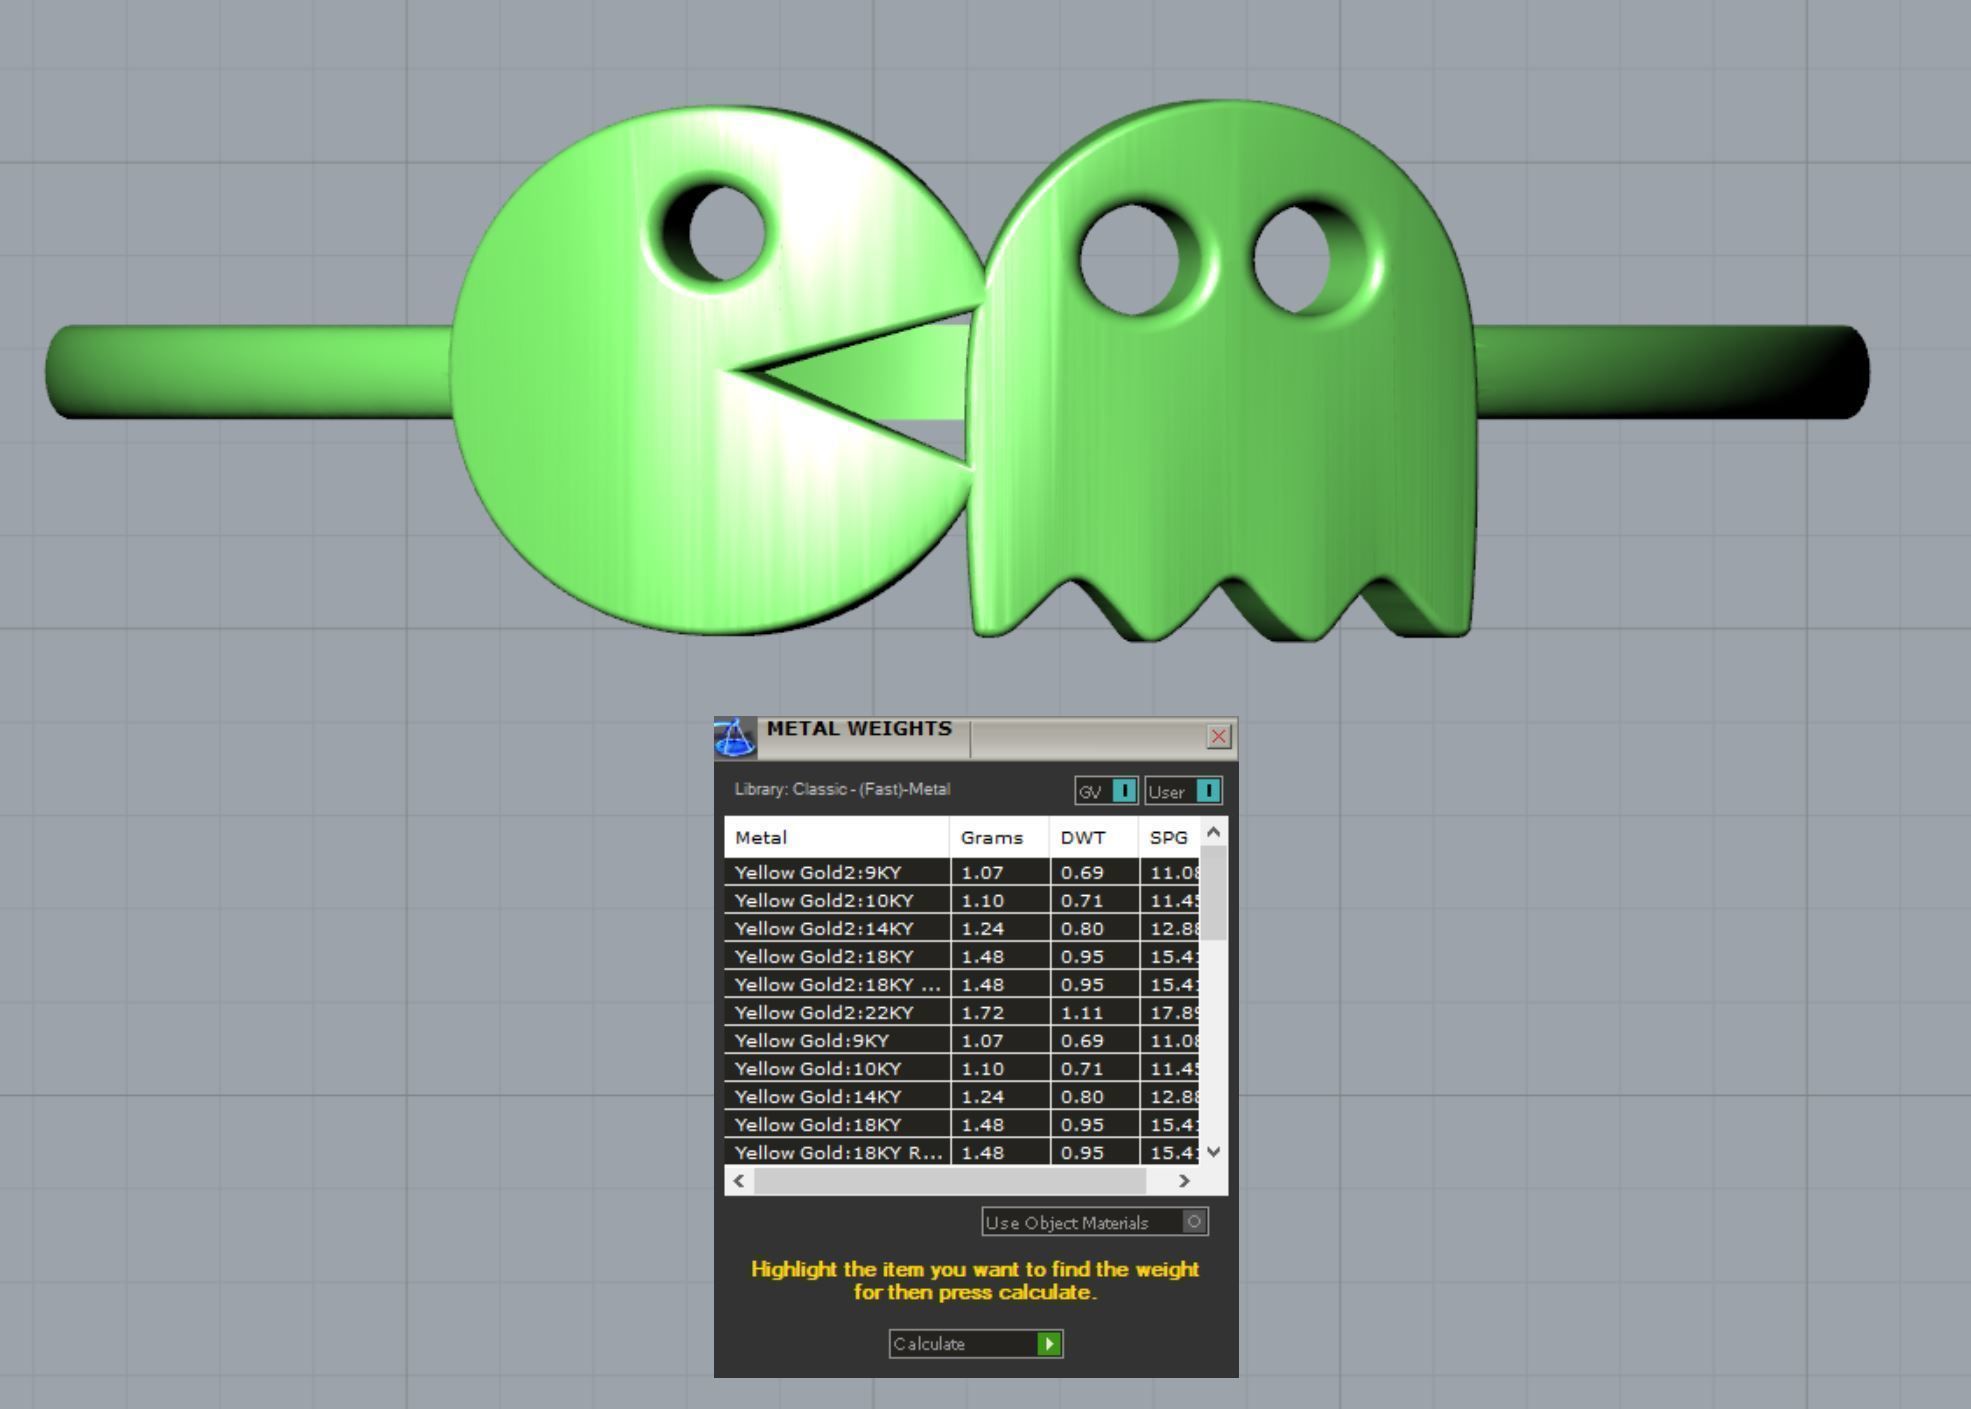
Task: Close the Metal Weights dialog
Action: [1218, 737]
